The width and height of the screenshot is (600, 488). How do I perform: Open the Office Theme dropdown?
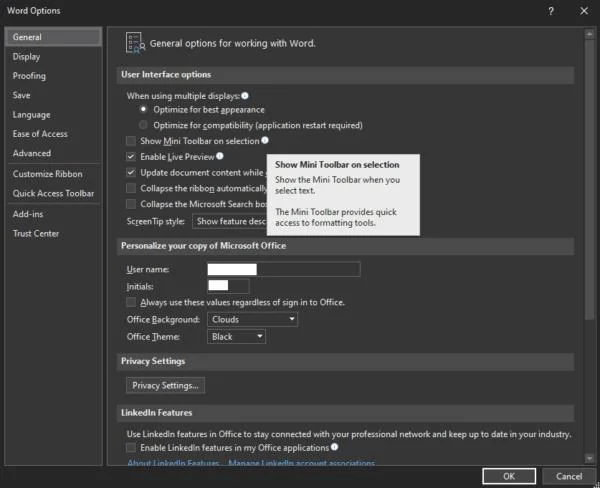pyautogui.click(x=236, y=337)
